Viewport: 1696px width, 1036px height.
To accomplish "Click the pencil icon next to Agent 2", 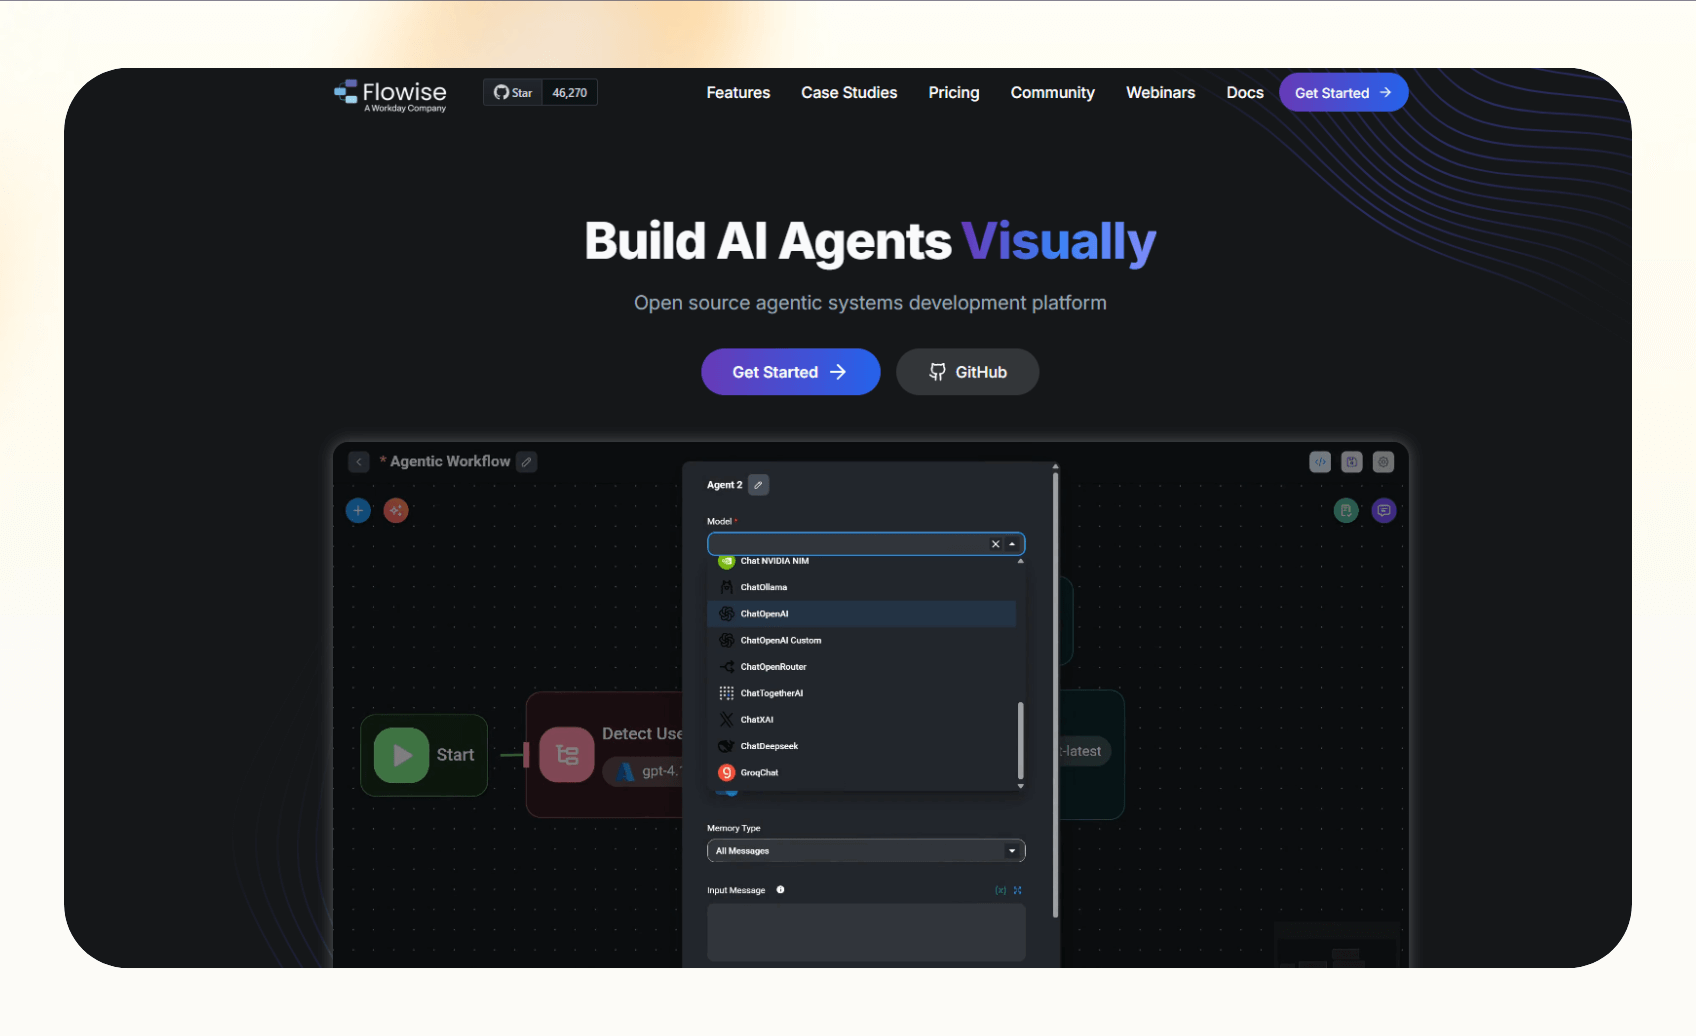I will pos(758,485).
